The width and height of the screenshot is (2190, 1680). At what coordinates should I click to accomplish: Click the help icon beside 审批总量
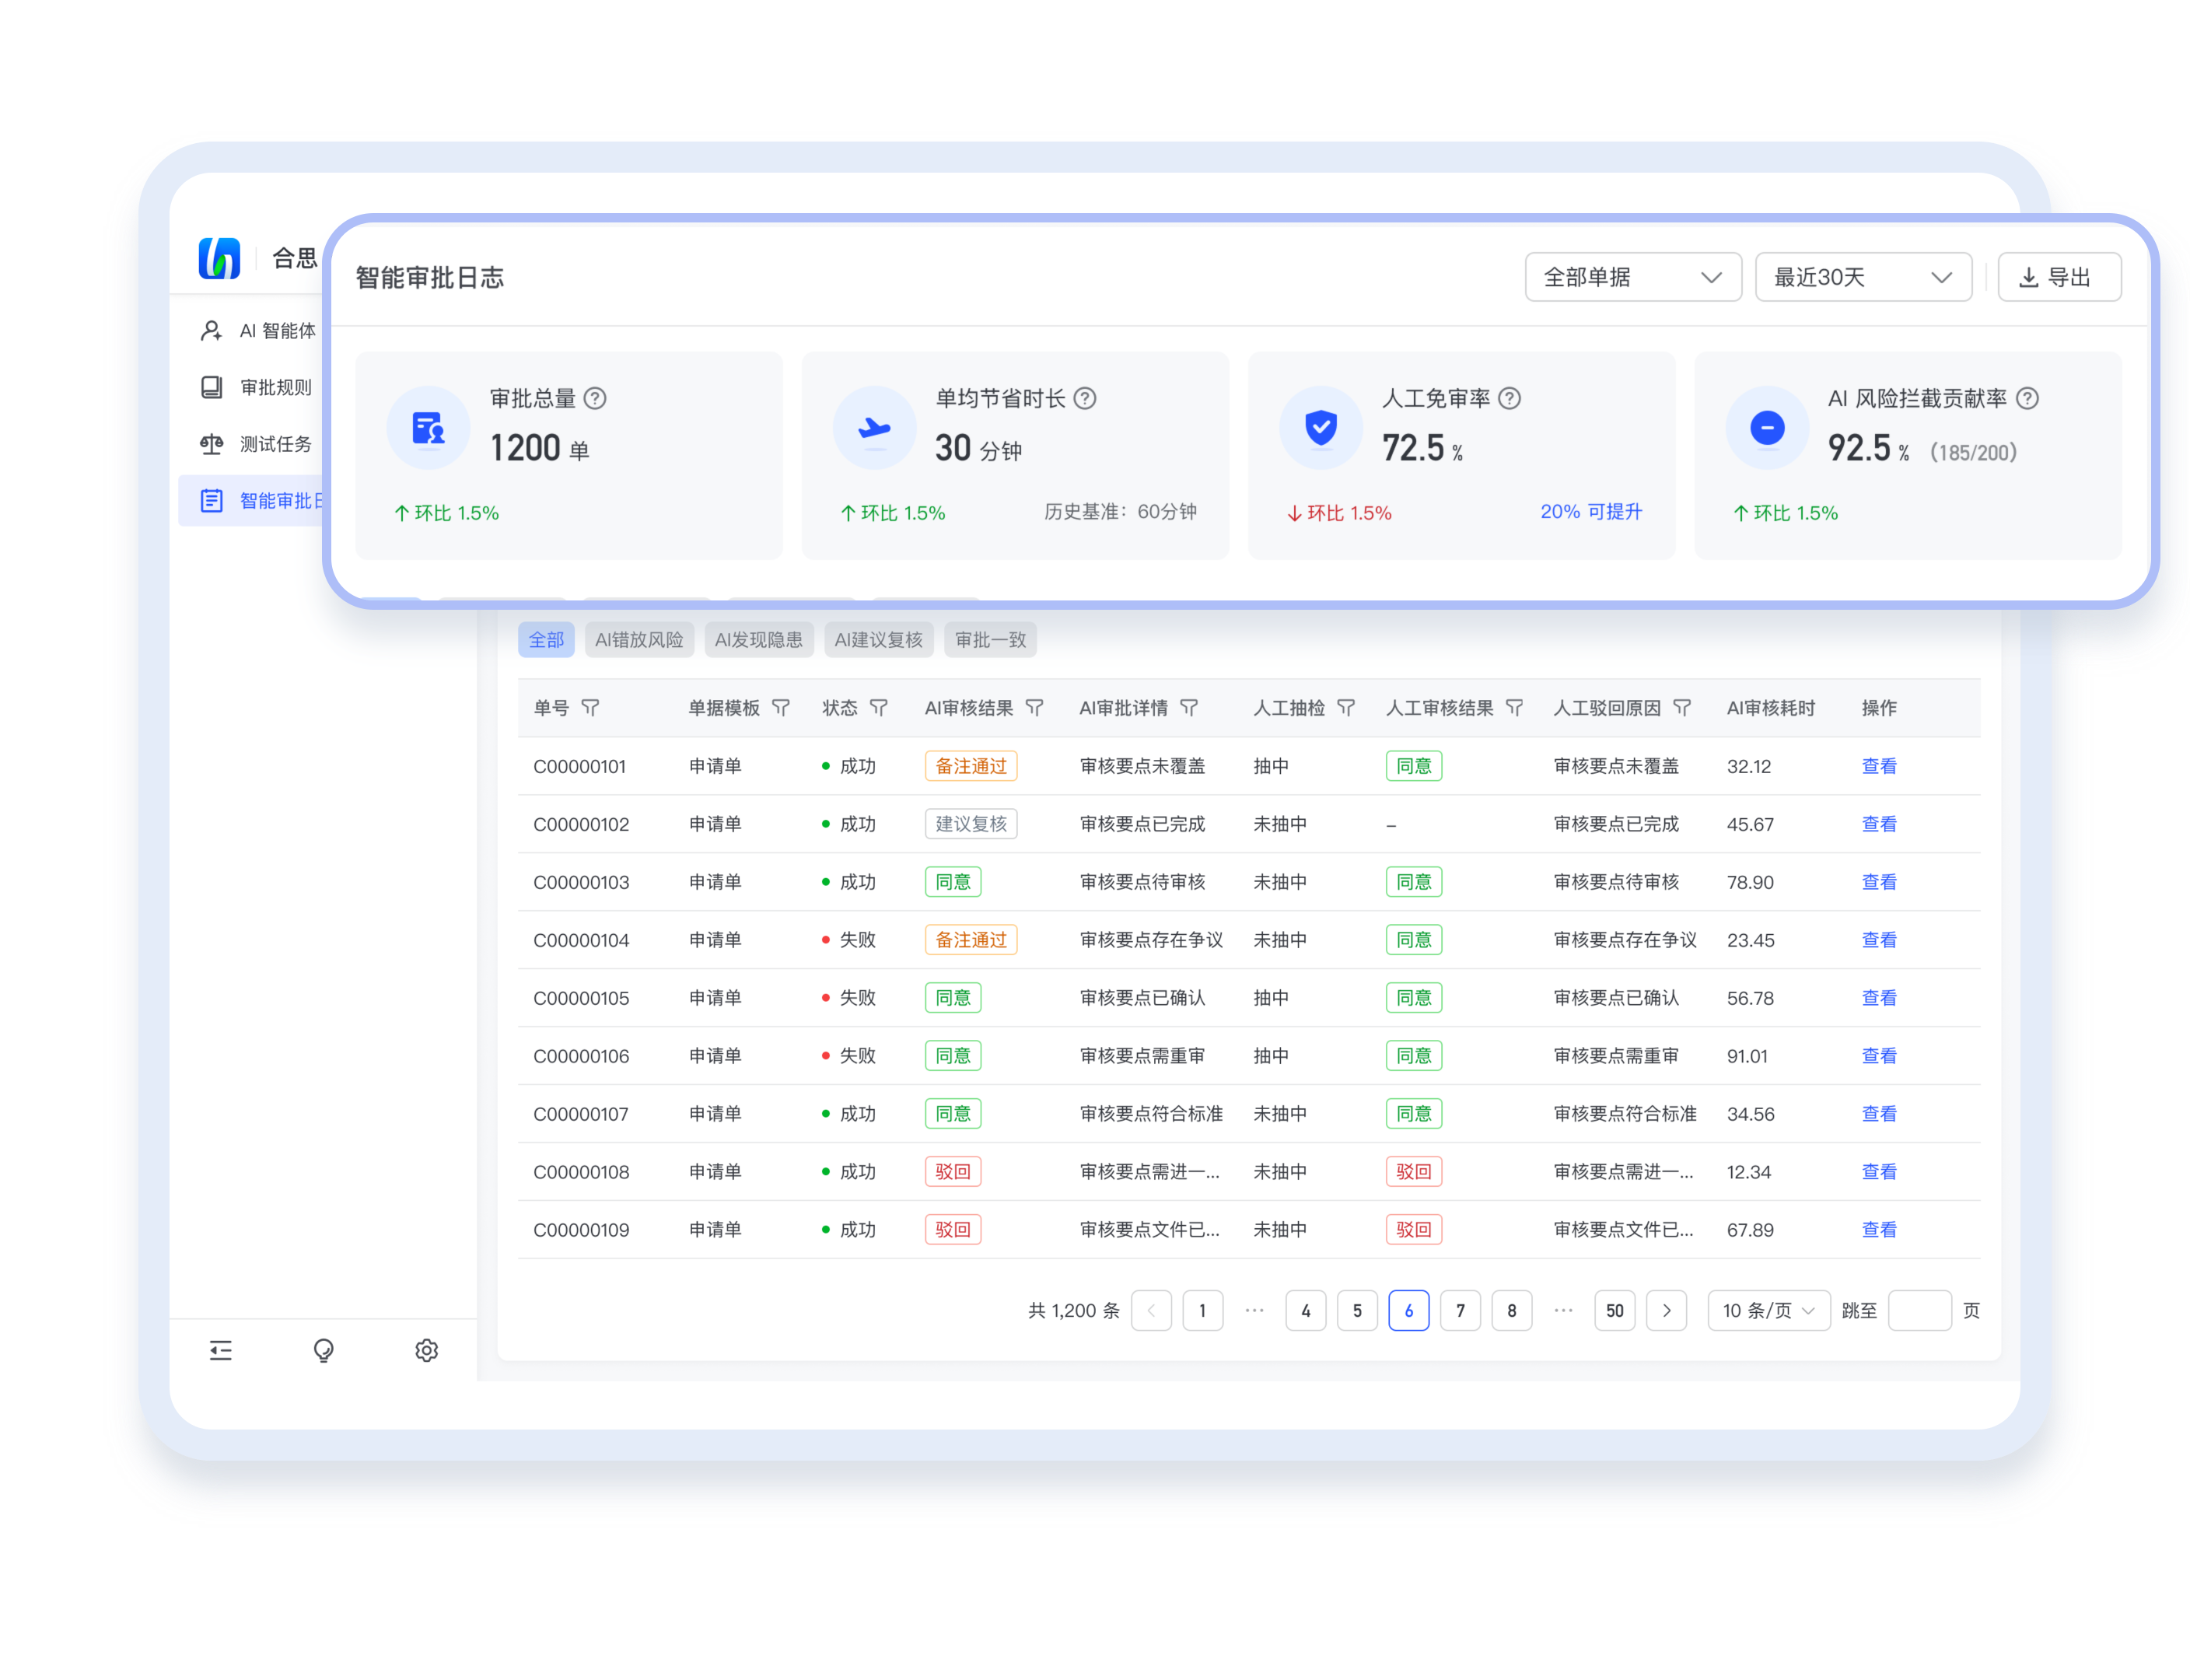coord(595,399)
